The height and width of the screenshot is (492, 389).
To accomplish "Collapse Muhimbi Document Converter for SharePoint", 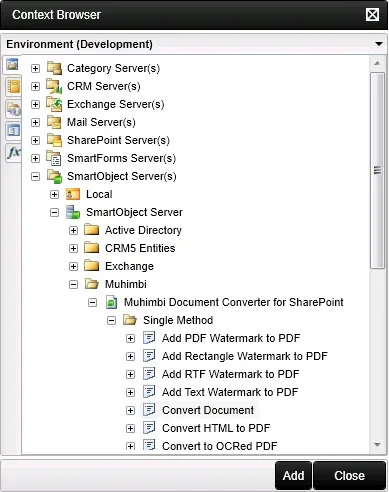I will point(92,302).
